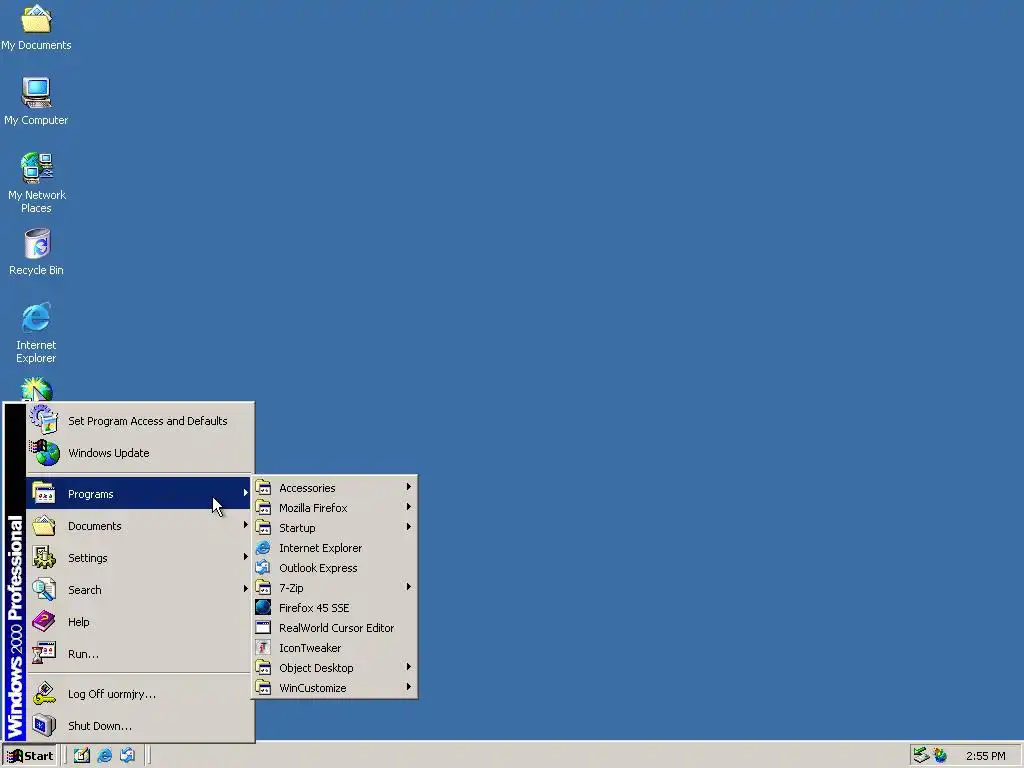The image size is (1024, 768).
Task: Click the Object Desktop label
Action: click(316, 667)
